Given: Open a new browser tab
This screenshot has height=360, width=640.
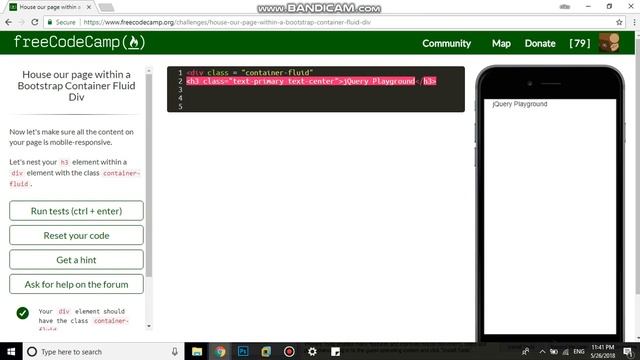Looking at the screenshot, I should click(106, 7).
